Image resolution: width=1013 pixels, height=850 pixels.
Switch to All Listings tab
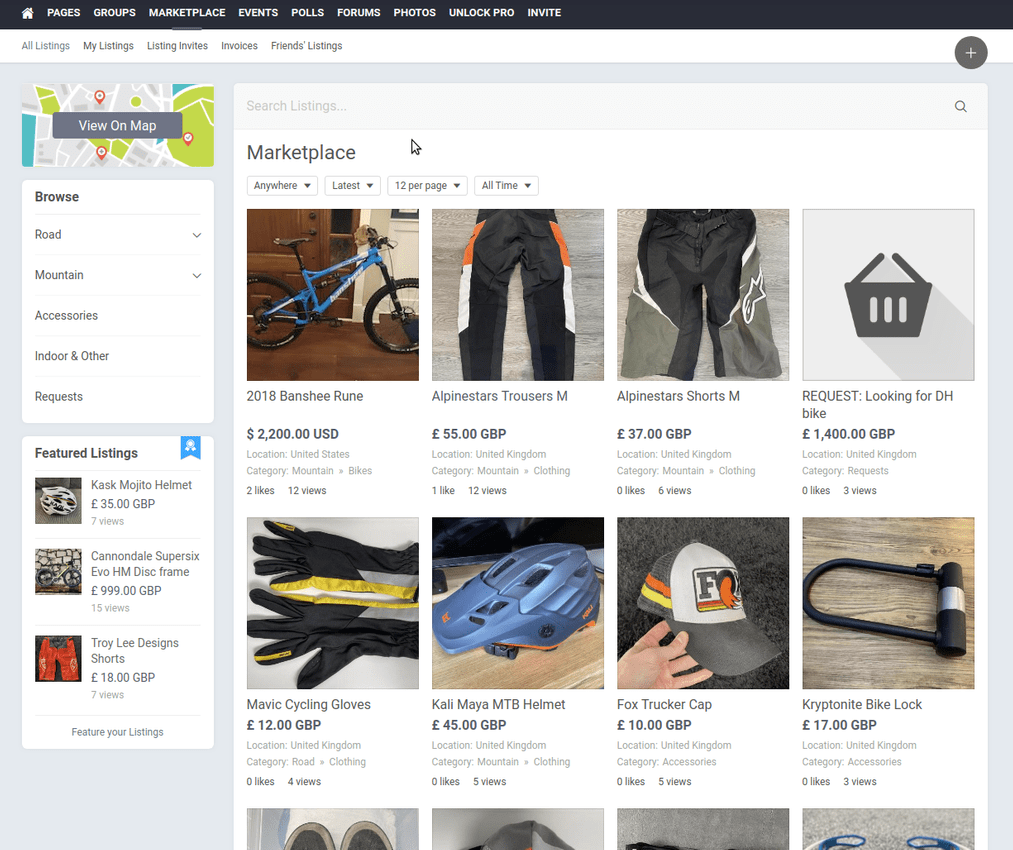click(45, 46)
